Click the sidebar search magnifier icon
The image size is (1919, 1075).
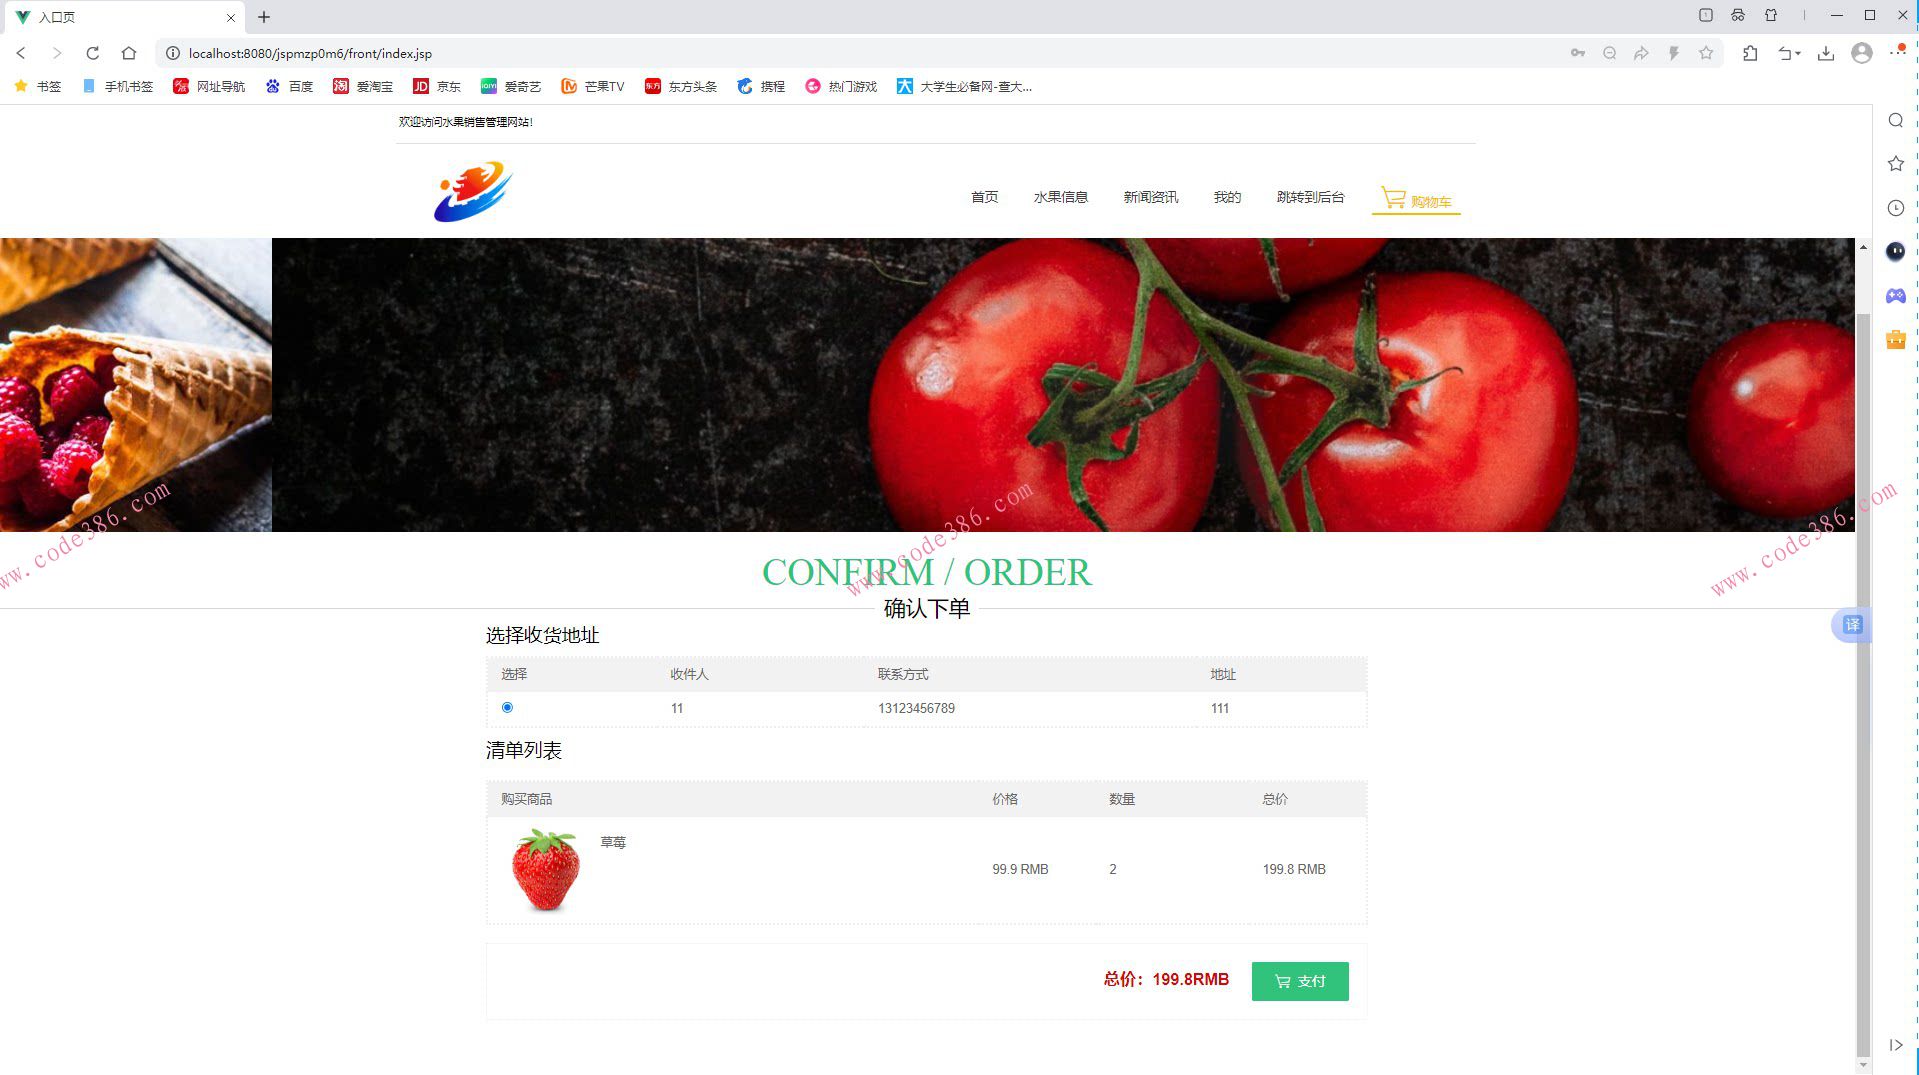tap(1895, 120)
